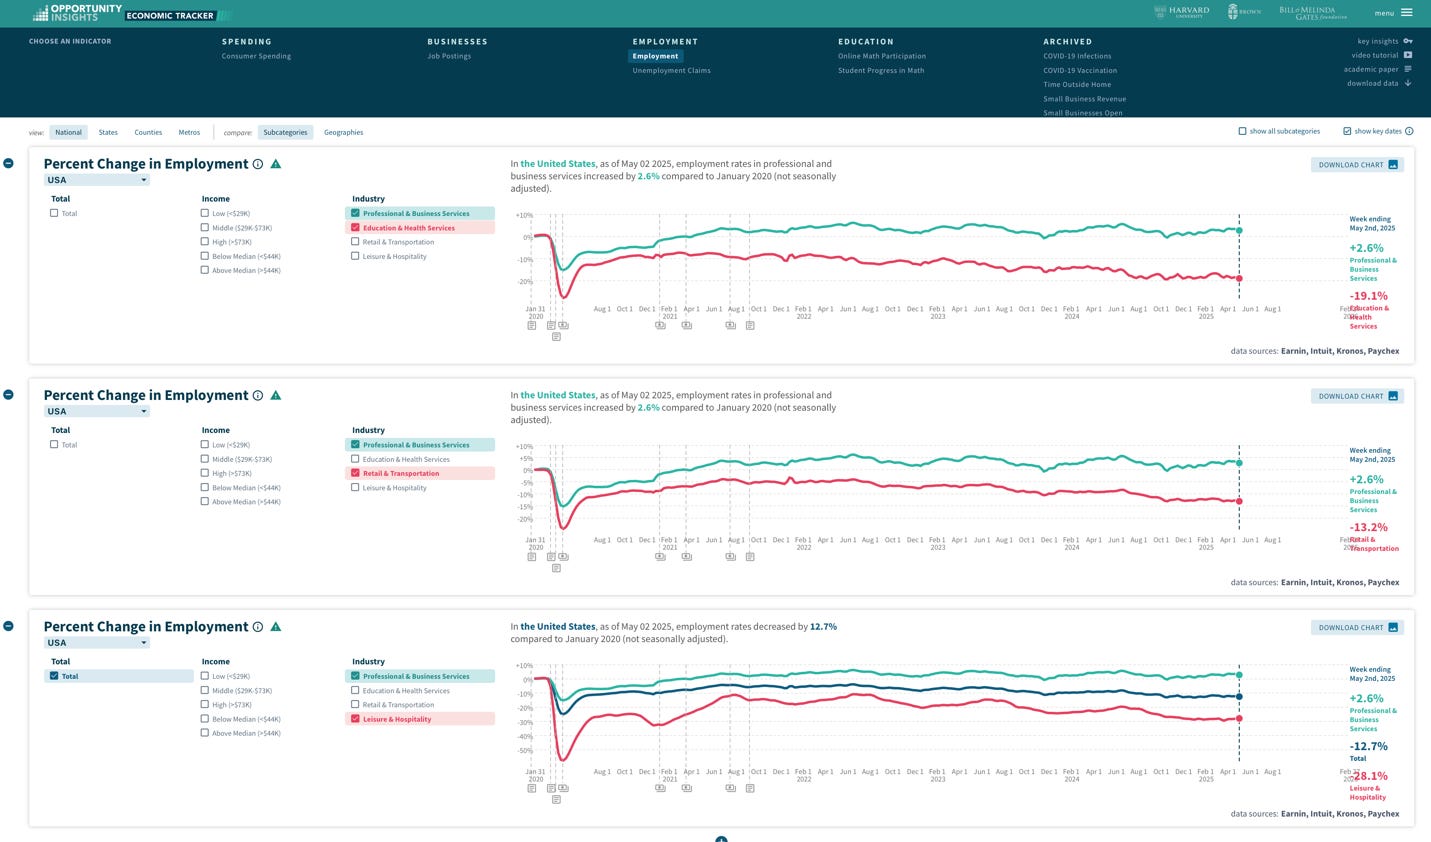Click the Opportunity Insights logo
Screen dimensions: 1431x842
[x=77, y=13]
